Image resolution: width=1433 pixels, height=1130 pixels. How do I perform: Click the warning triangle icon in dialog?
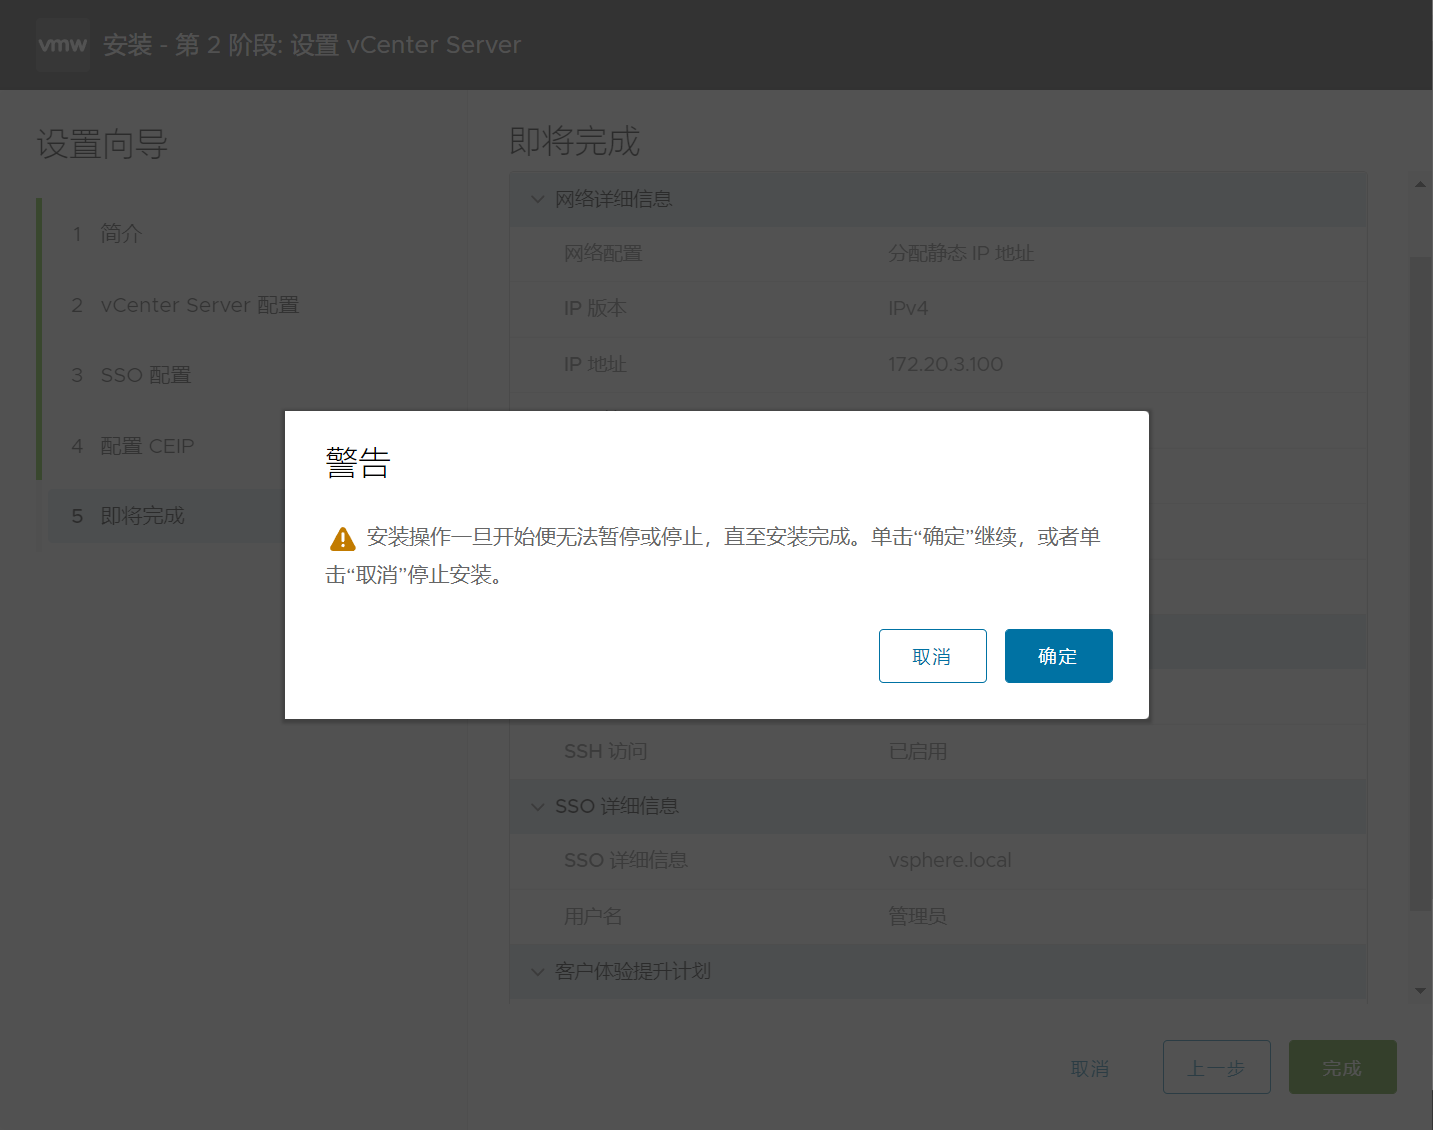343,539
